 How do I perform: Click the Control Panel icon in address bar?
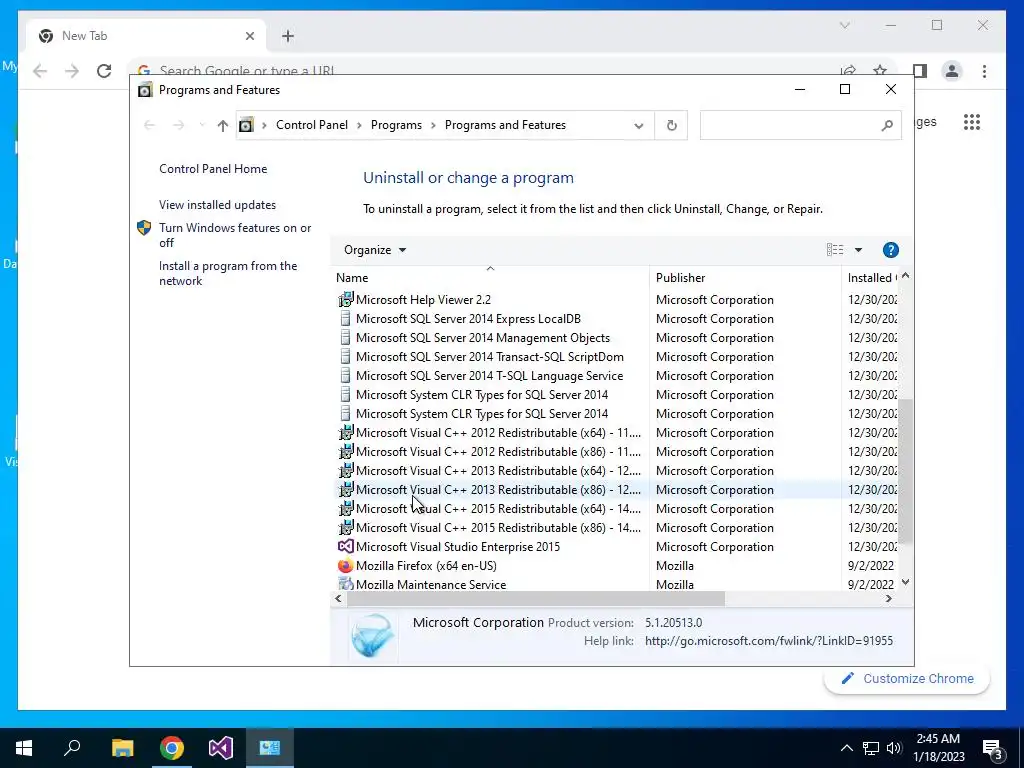tap(246, 125)
